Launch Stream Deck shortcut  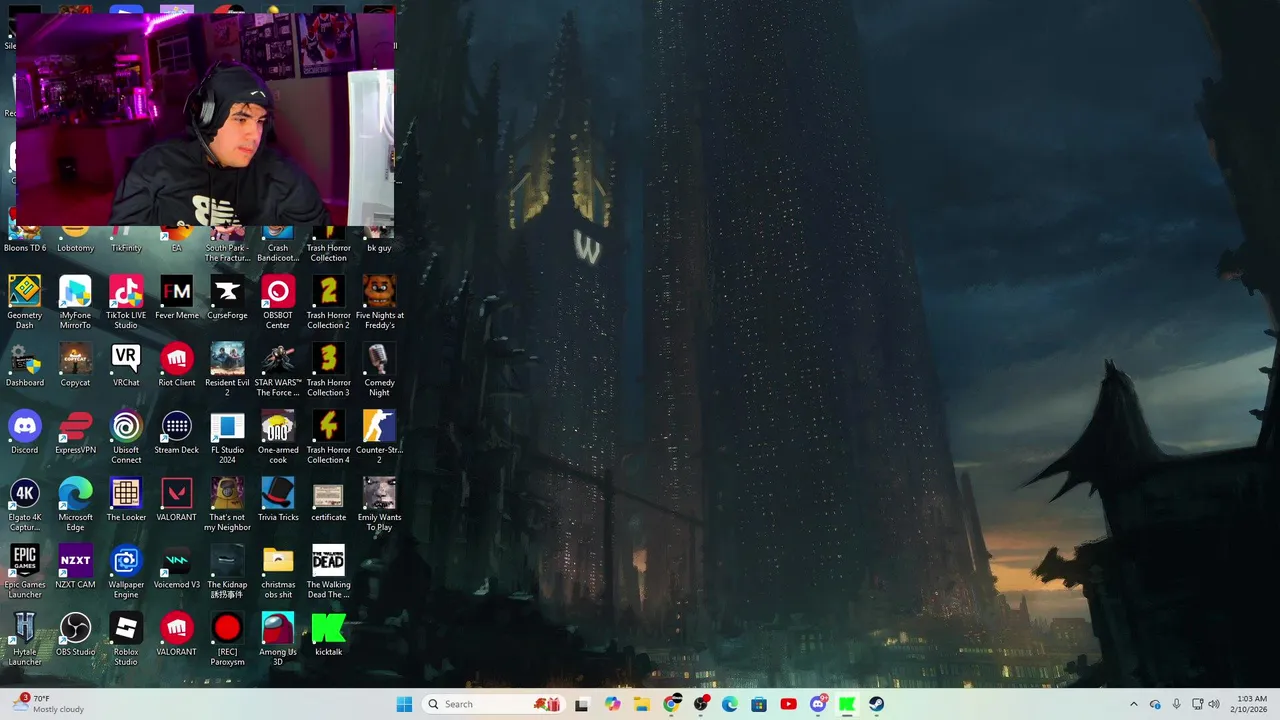[177, 432]
